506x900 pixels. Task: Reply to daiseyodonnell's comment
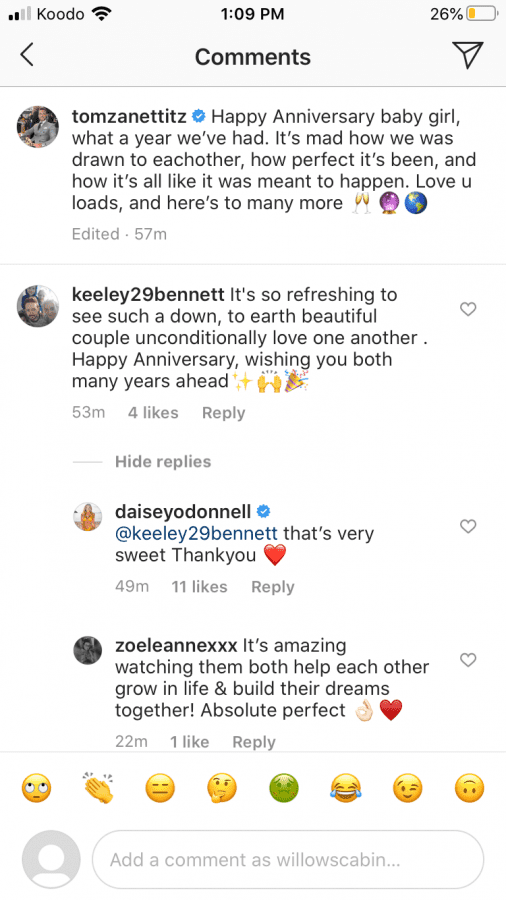273,587
